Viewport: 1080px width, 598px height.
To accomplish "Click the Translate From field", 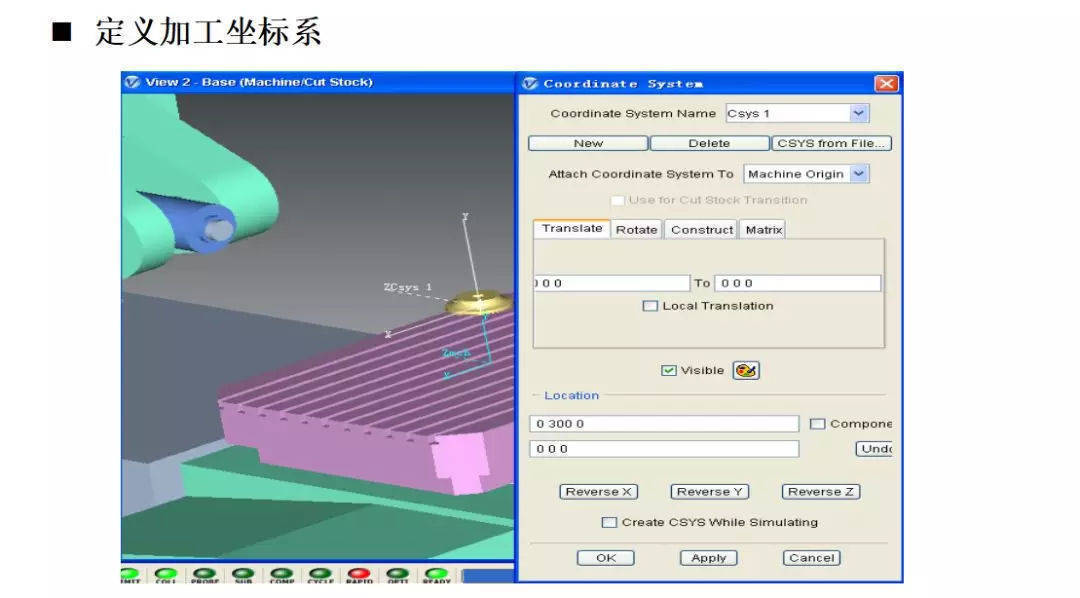I will pyautogui.click(x=612, y=283).
